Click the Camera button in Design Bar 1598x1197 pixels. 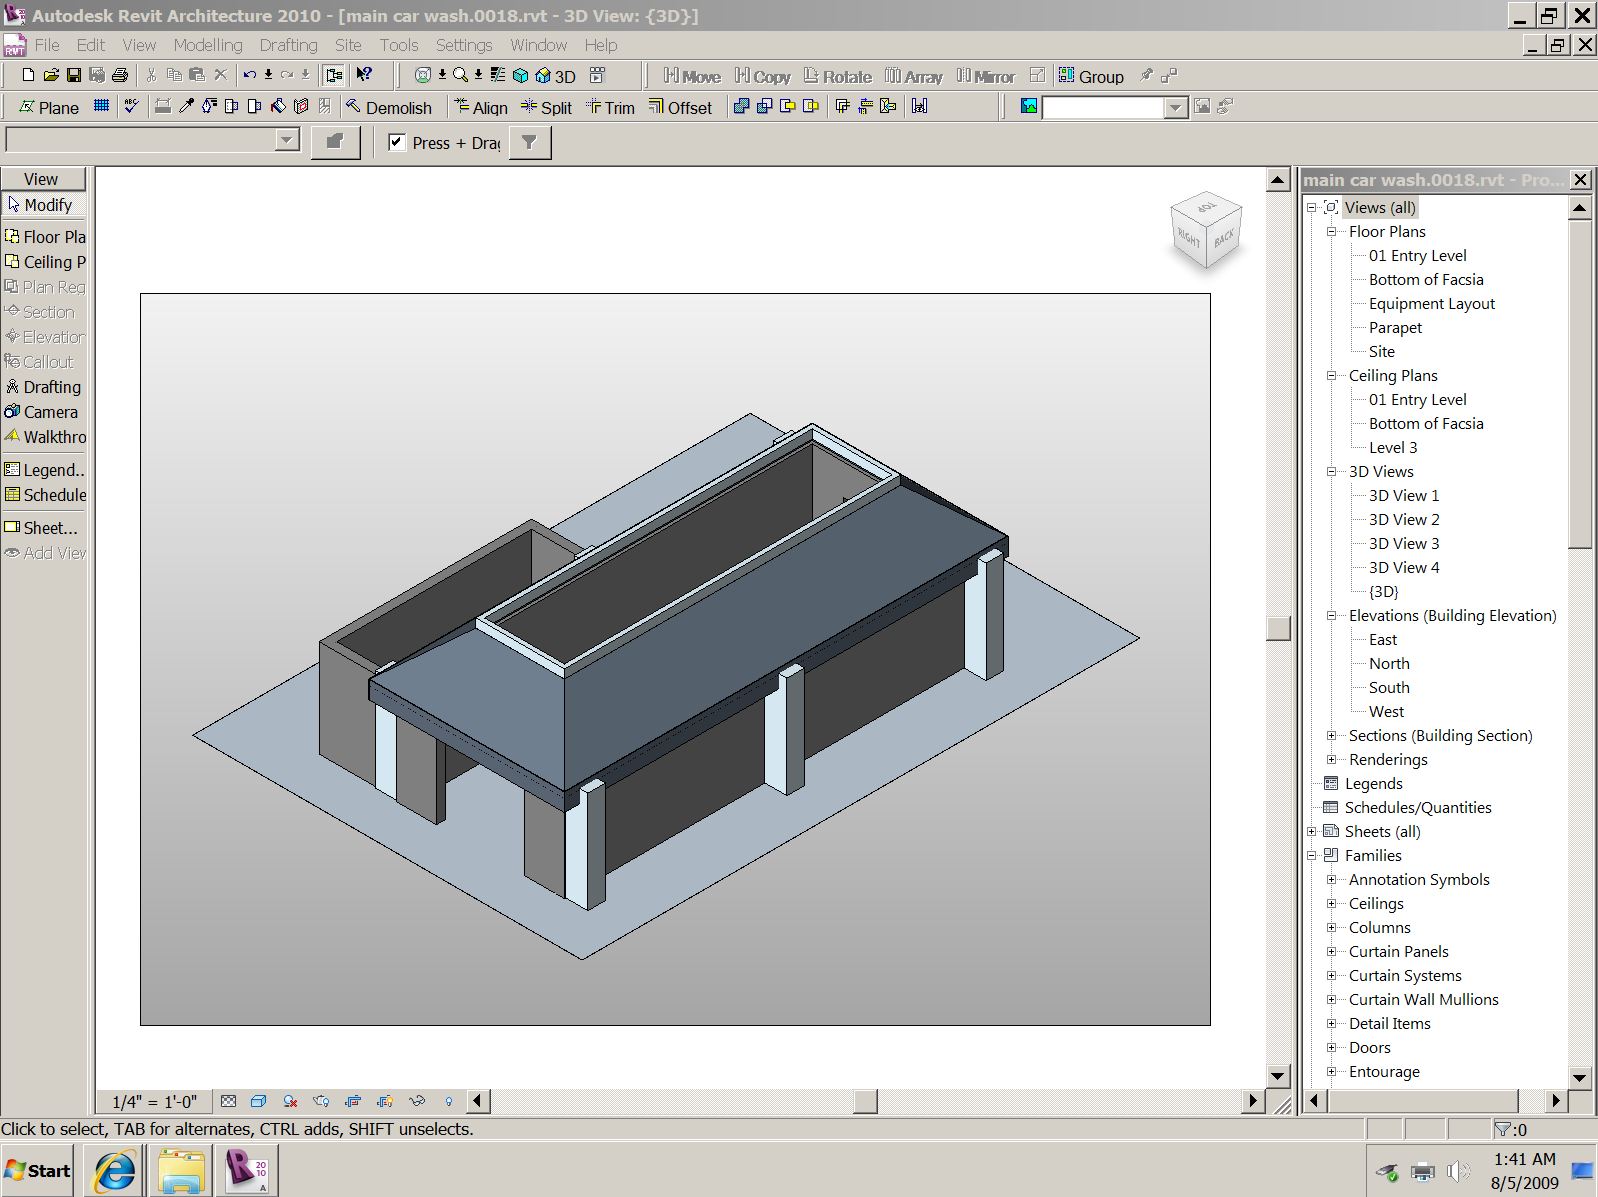tap(43, 412)
